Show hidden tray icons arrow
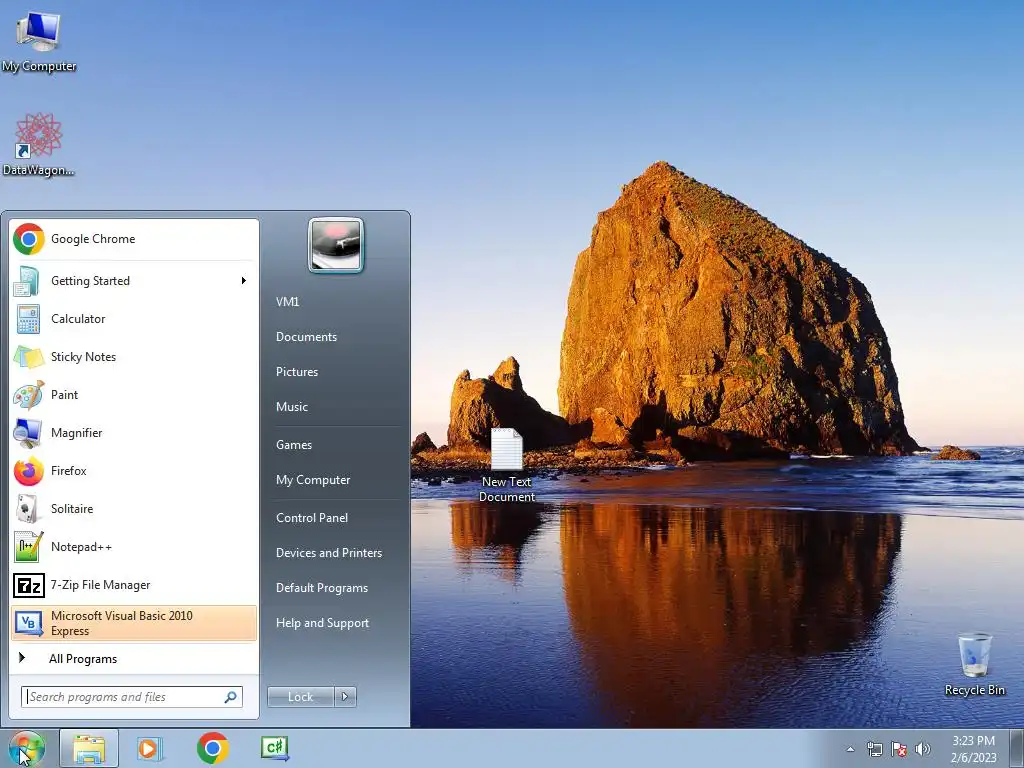 850,749
